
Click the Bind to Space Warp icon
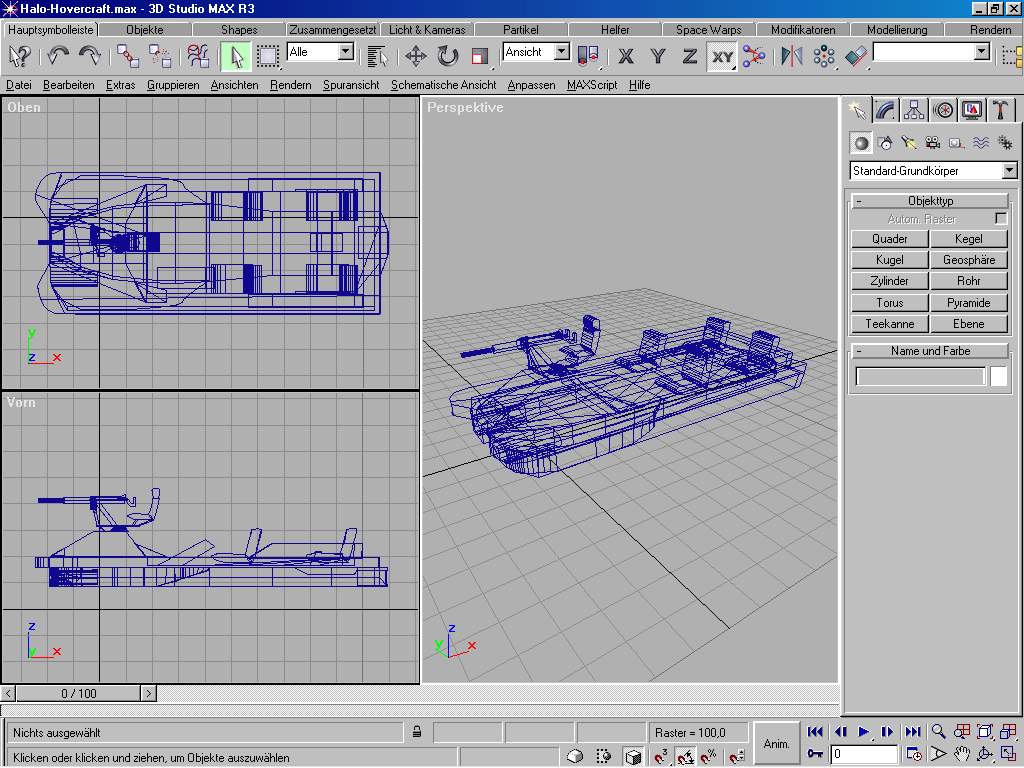[197, 56]
